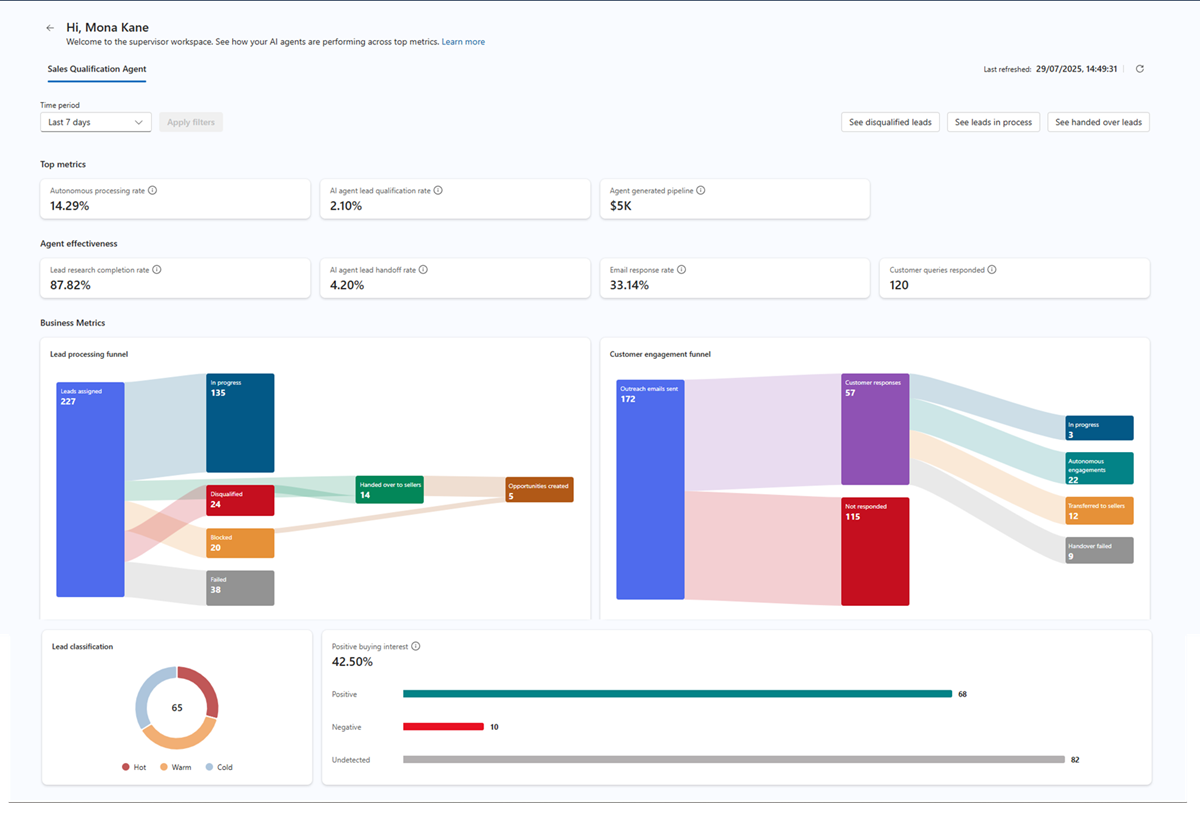Click the back arrow beside the greeting
Viewport: 1200px width, 817px height.
click(x=50, y=28)
